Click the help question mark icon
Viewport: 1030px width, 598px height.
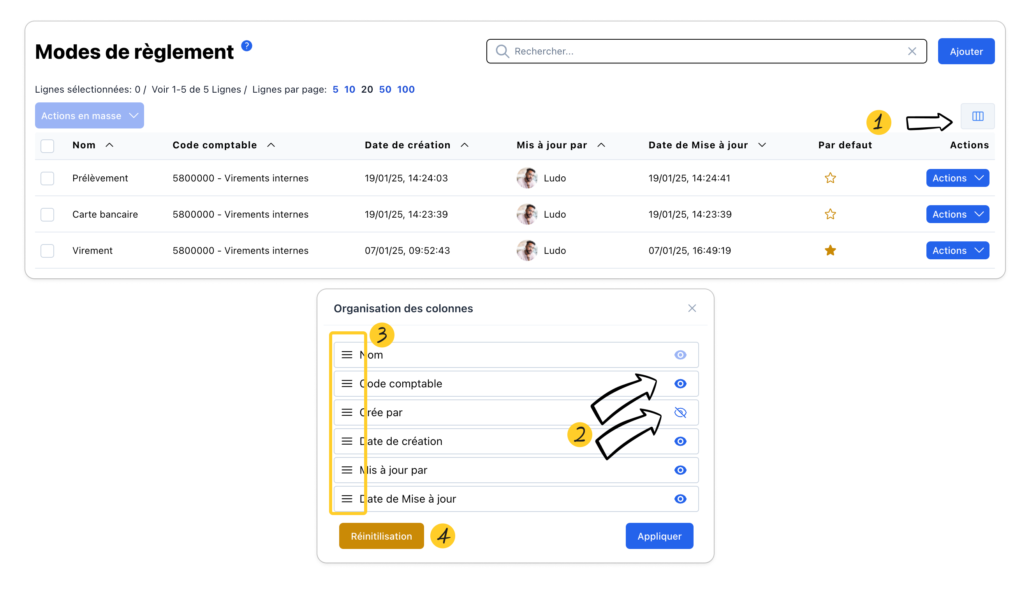[247, 45]
